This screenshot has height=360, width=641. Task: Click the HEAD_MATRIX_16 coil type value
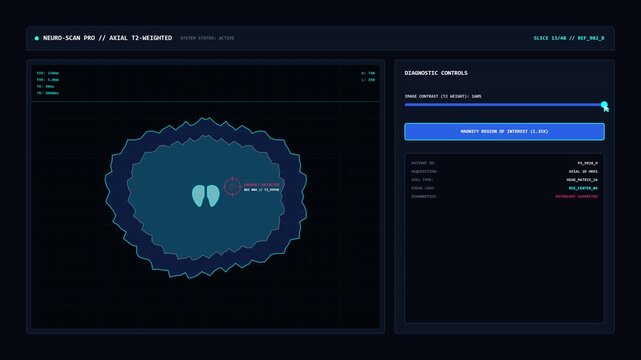(x=582, y=180)
